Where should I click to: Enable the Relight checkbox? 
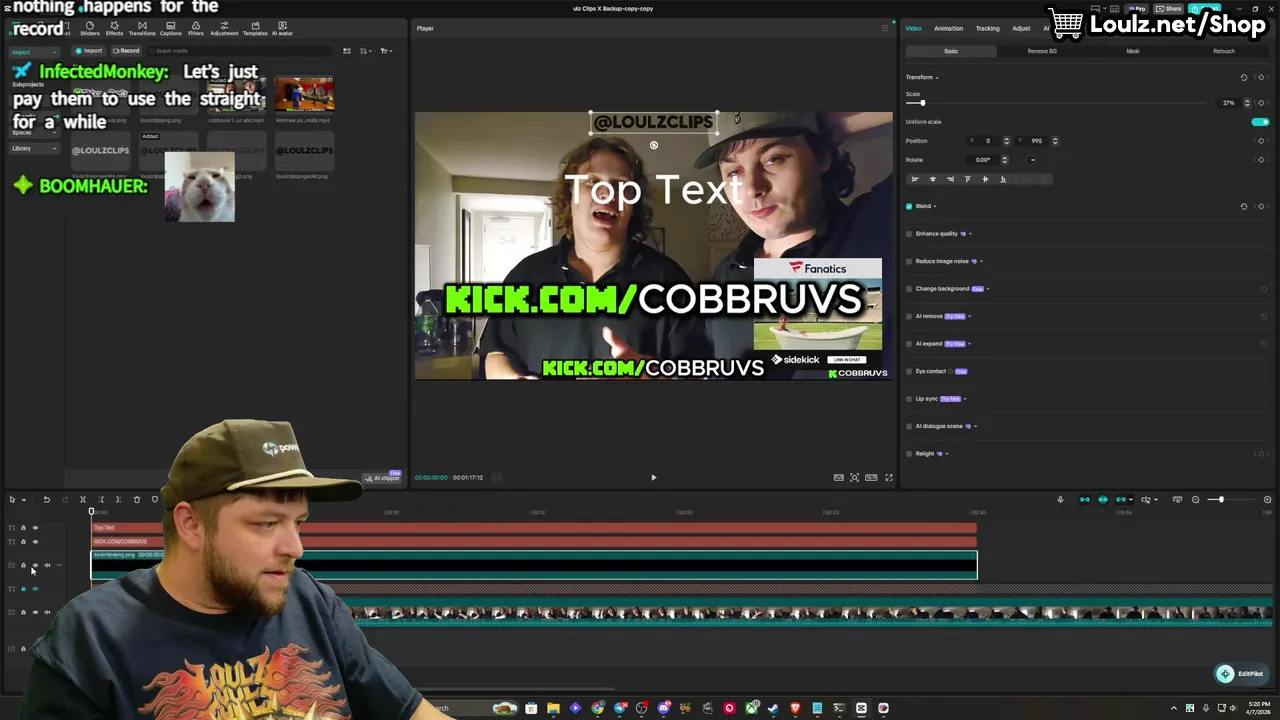coord(909,454)
